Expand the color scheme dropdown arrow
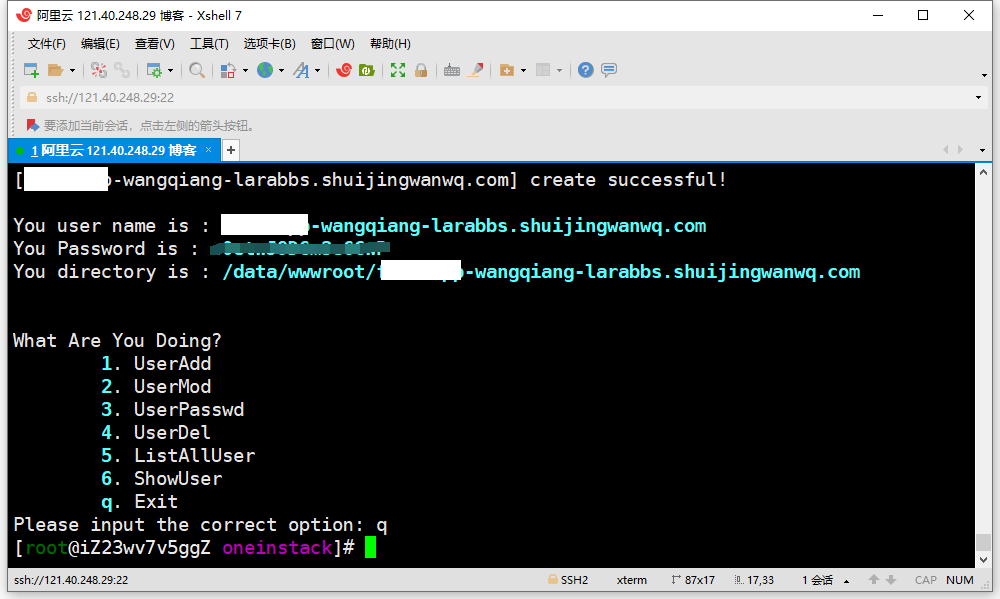1000x599 pixels. (x=245, y=70)
